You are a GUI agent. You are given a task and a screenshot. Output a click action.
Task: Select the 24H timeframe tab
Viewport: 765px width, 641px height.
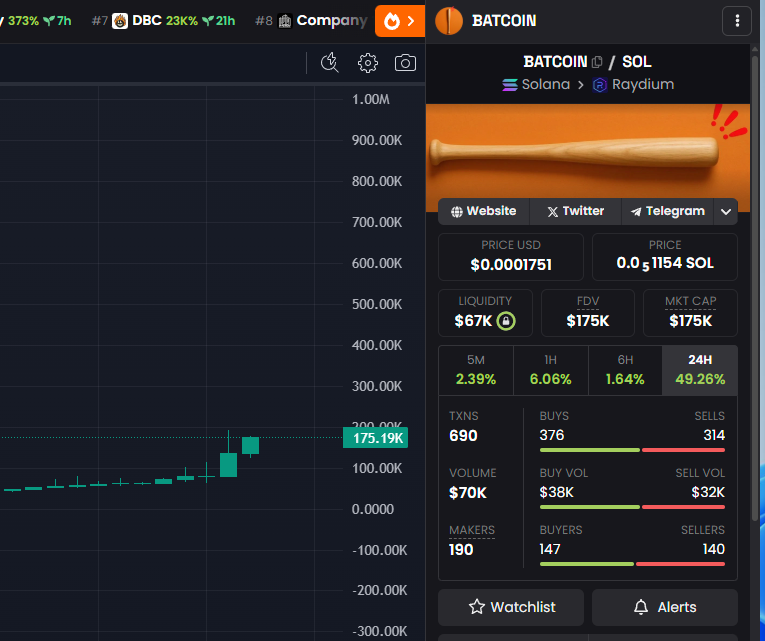(700, 370)
